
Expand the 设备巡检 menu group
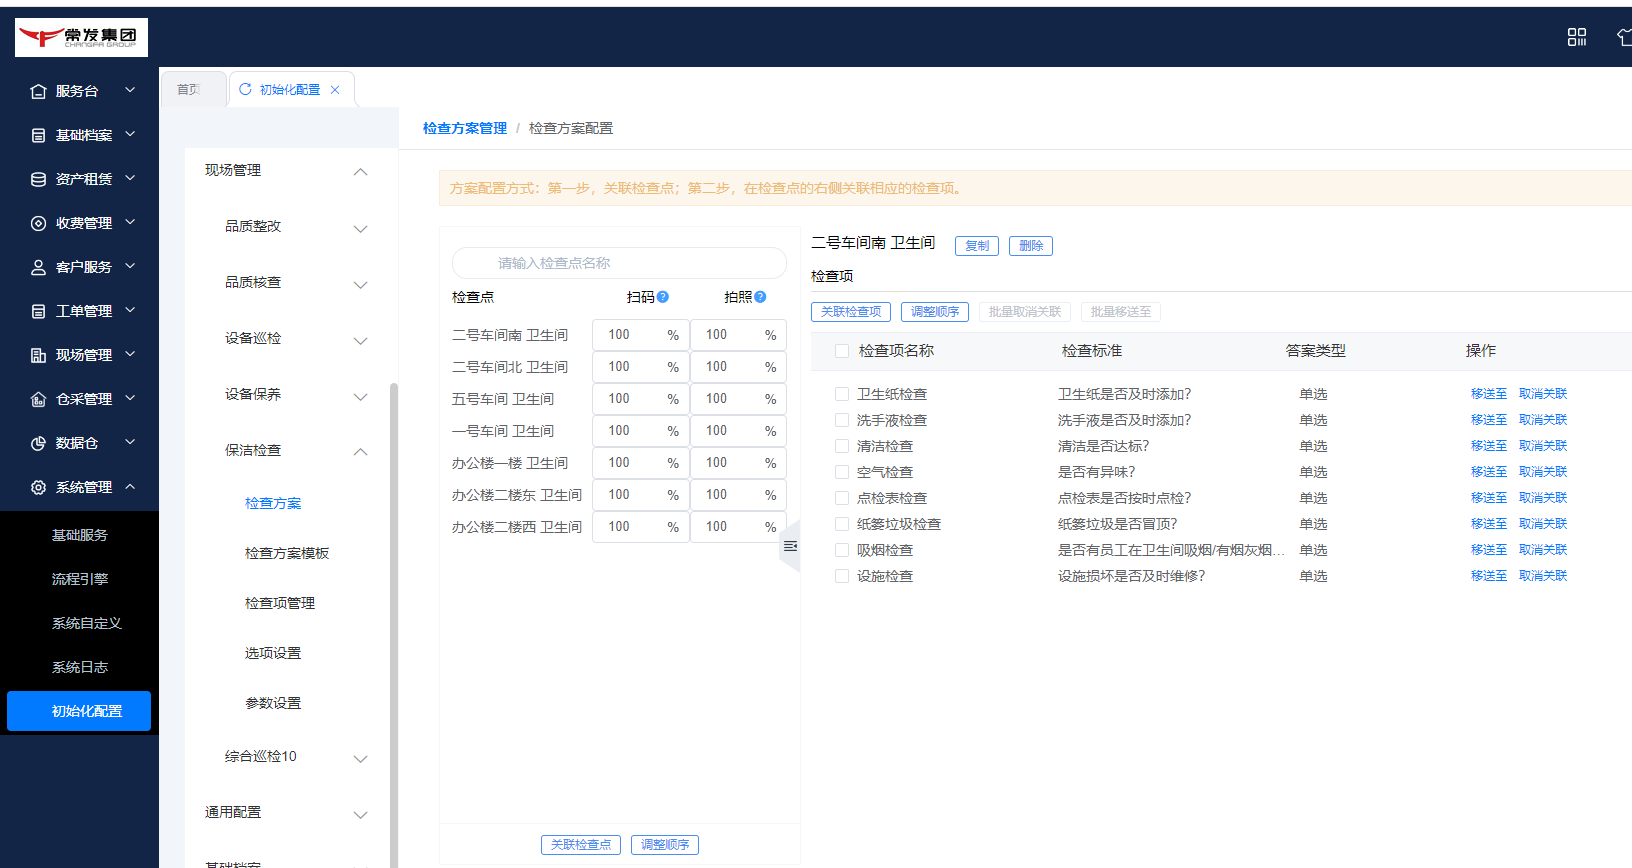360,340
